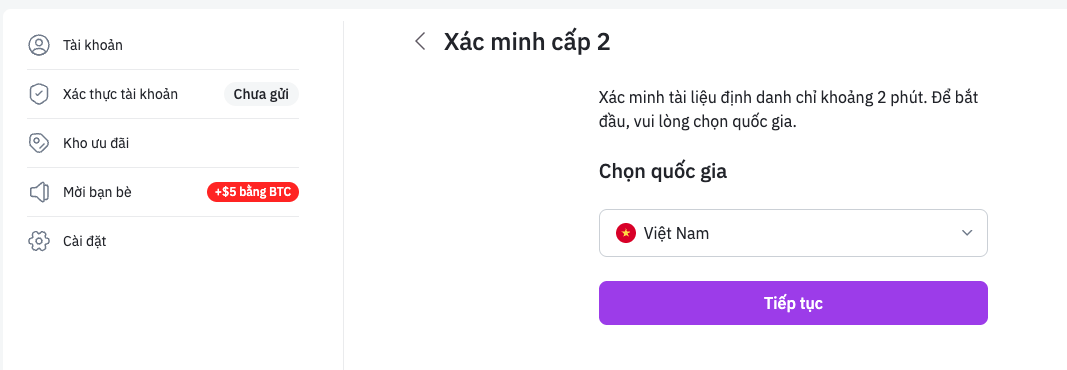Select Mời bạn bè in the sidebar
Viewport: 1067px width, 370px height.
coord(163,192)
